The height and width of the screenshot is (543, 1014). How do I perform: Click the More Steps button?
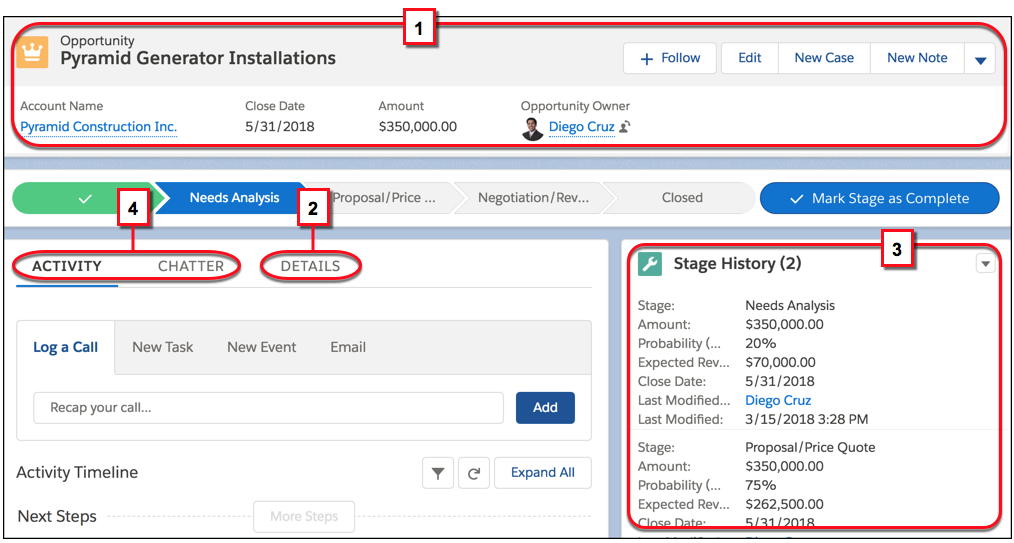(x=304, y=516)
